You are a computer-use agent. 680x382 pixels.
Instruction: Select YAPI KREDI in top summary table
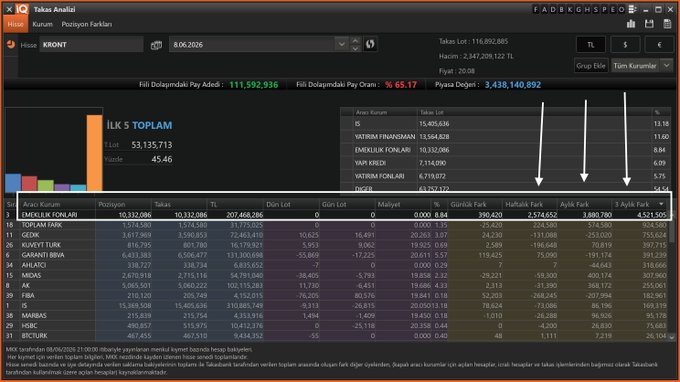(x=505, y=163)
